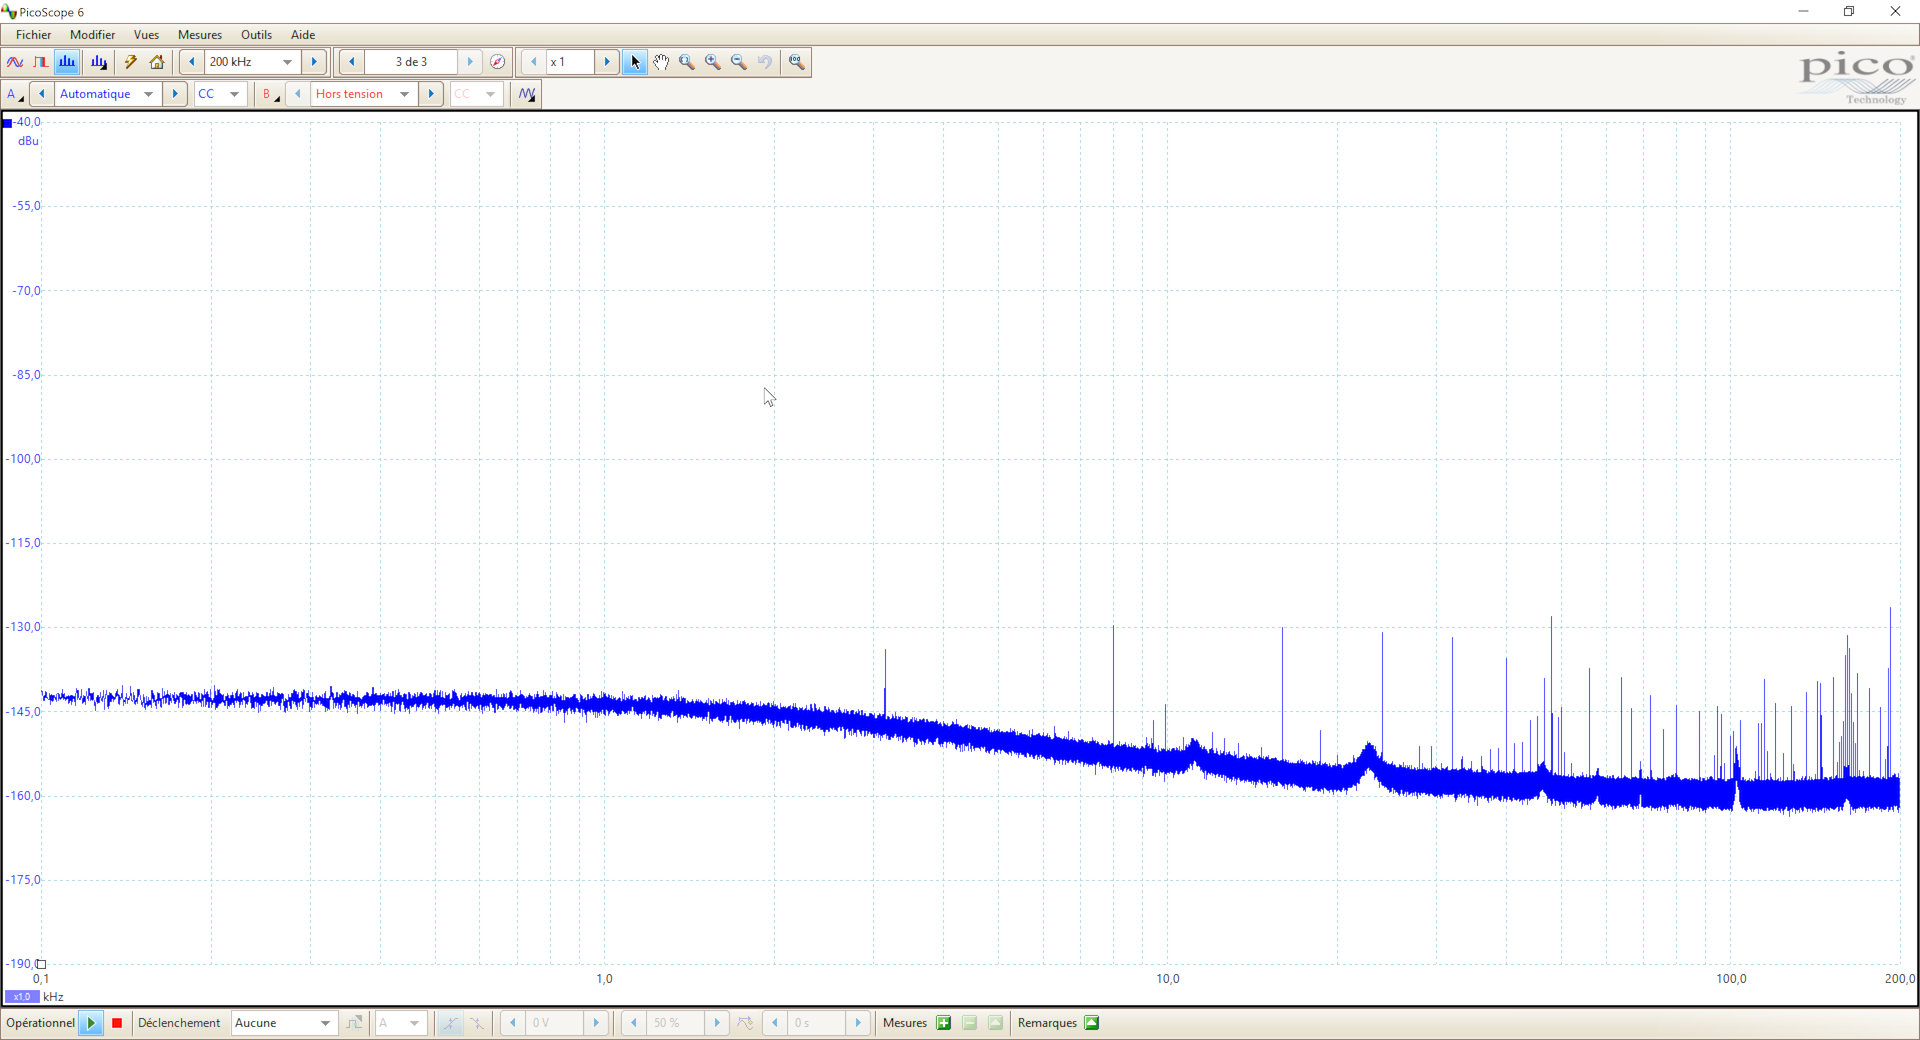Click the green start capture button
This screenshot has height=1040, width=1920.
point(91,1023)
